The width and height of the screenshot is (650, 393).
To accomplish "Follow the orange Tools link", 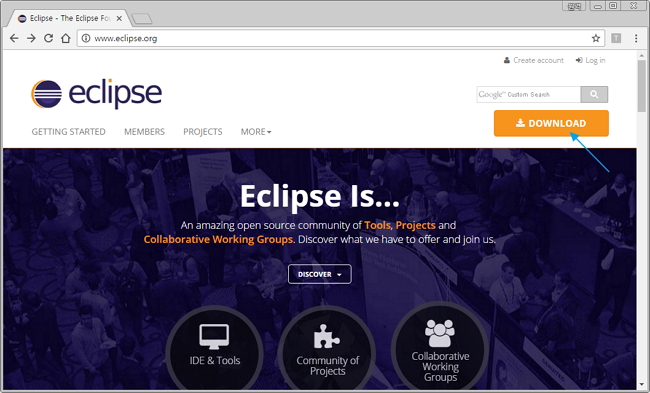I will click(377, 225).
